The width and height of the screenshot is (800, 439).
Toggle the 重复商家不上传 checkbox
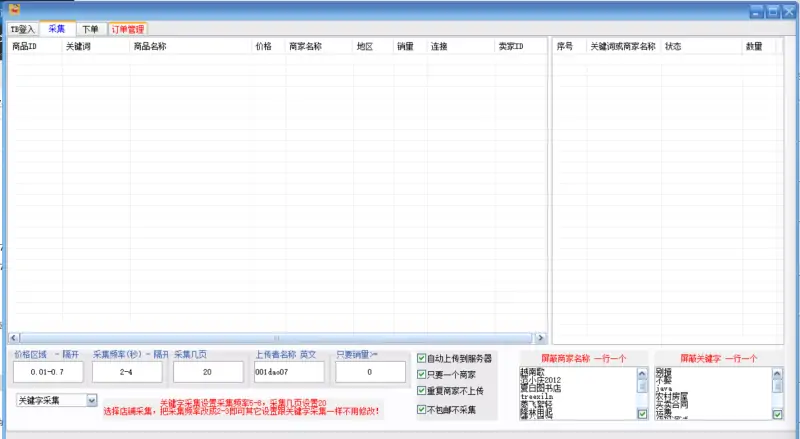click(421, 391)
